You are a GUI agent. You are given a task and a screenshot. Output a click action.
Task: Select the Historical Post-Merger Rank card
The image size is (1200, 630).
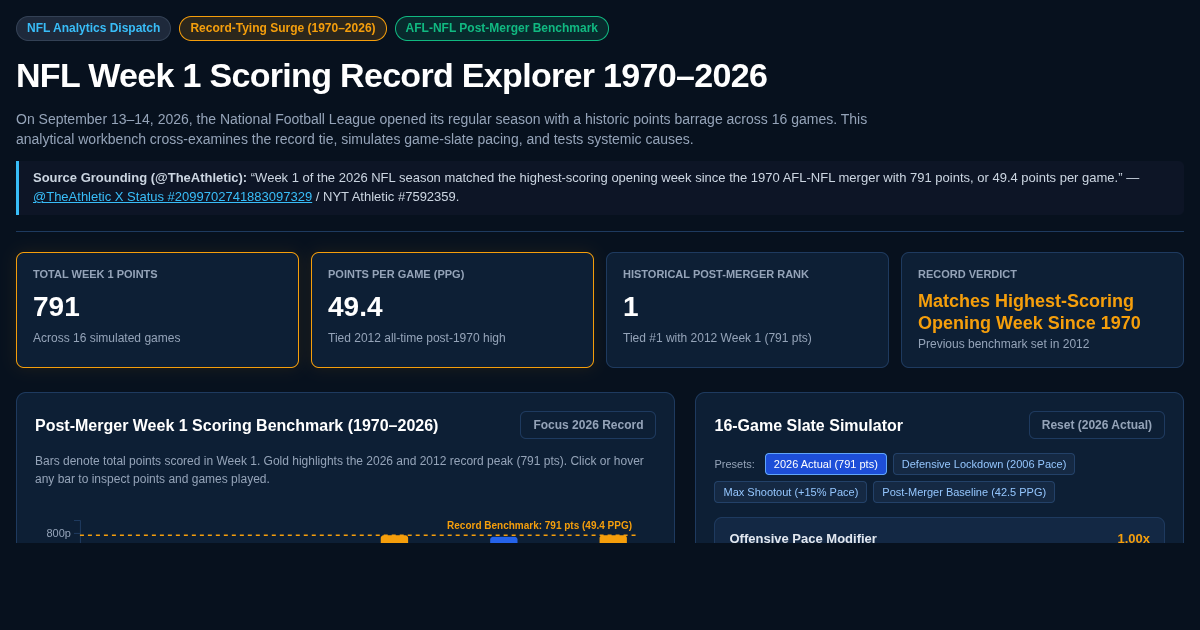pos(747,310)
